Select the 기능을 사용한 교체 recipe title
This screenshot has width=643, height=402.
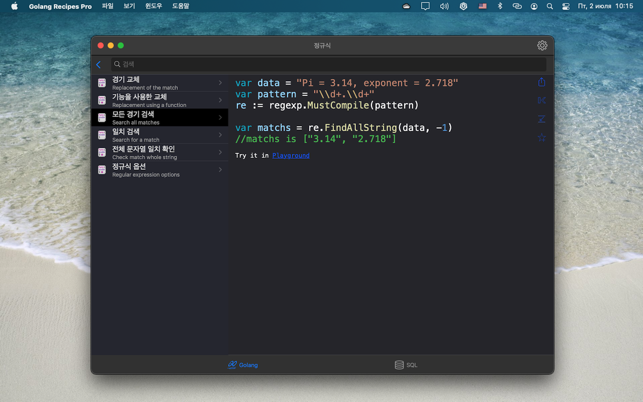point(139,97)
